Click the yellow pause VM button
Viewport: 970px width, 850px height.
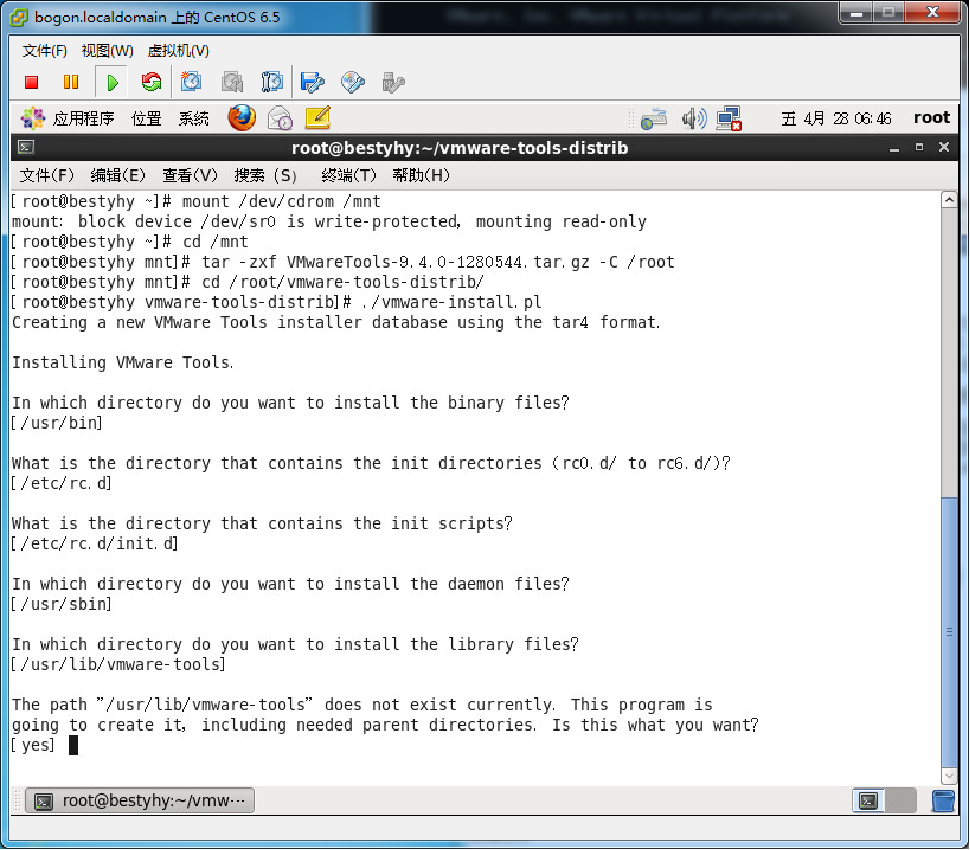tap(71, 82)
